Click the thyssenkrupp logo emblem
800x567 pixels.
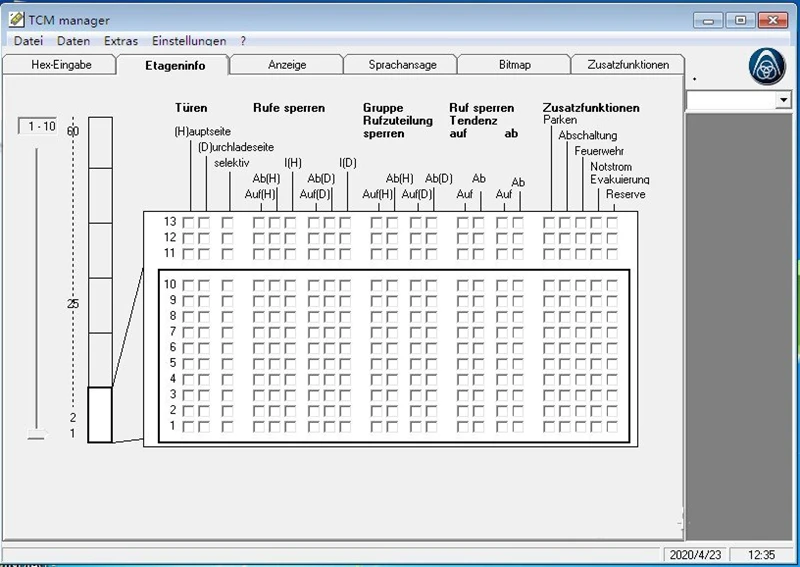(767, 67)
